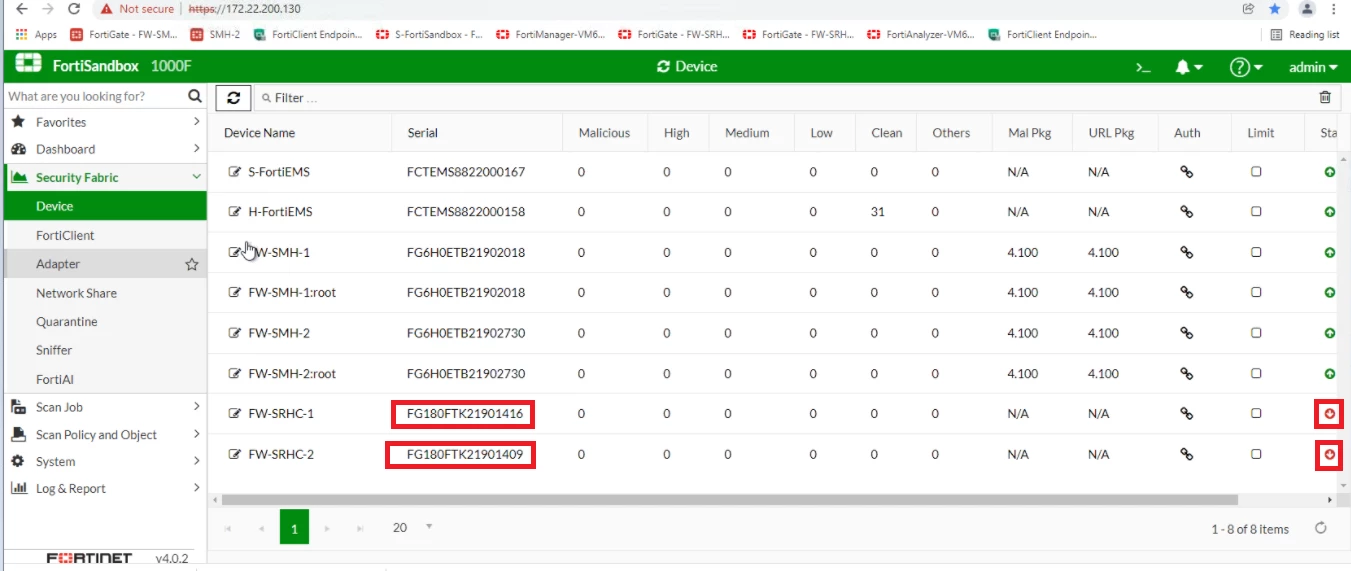This screenshot has width=1351, height=571.
Task: Click the edit icon for FW-SRHC-2
Action: pos(235,455)
